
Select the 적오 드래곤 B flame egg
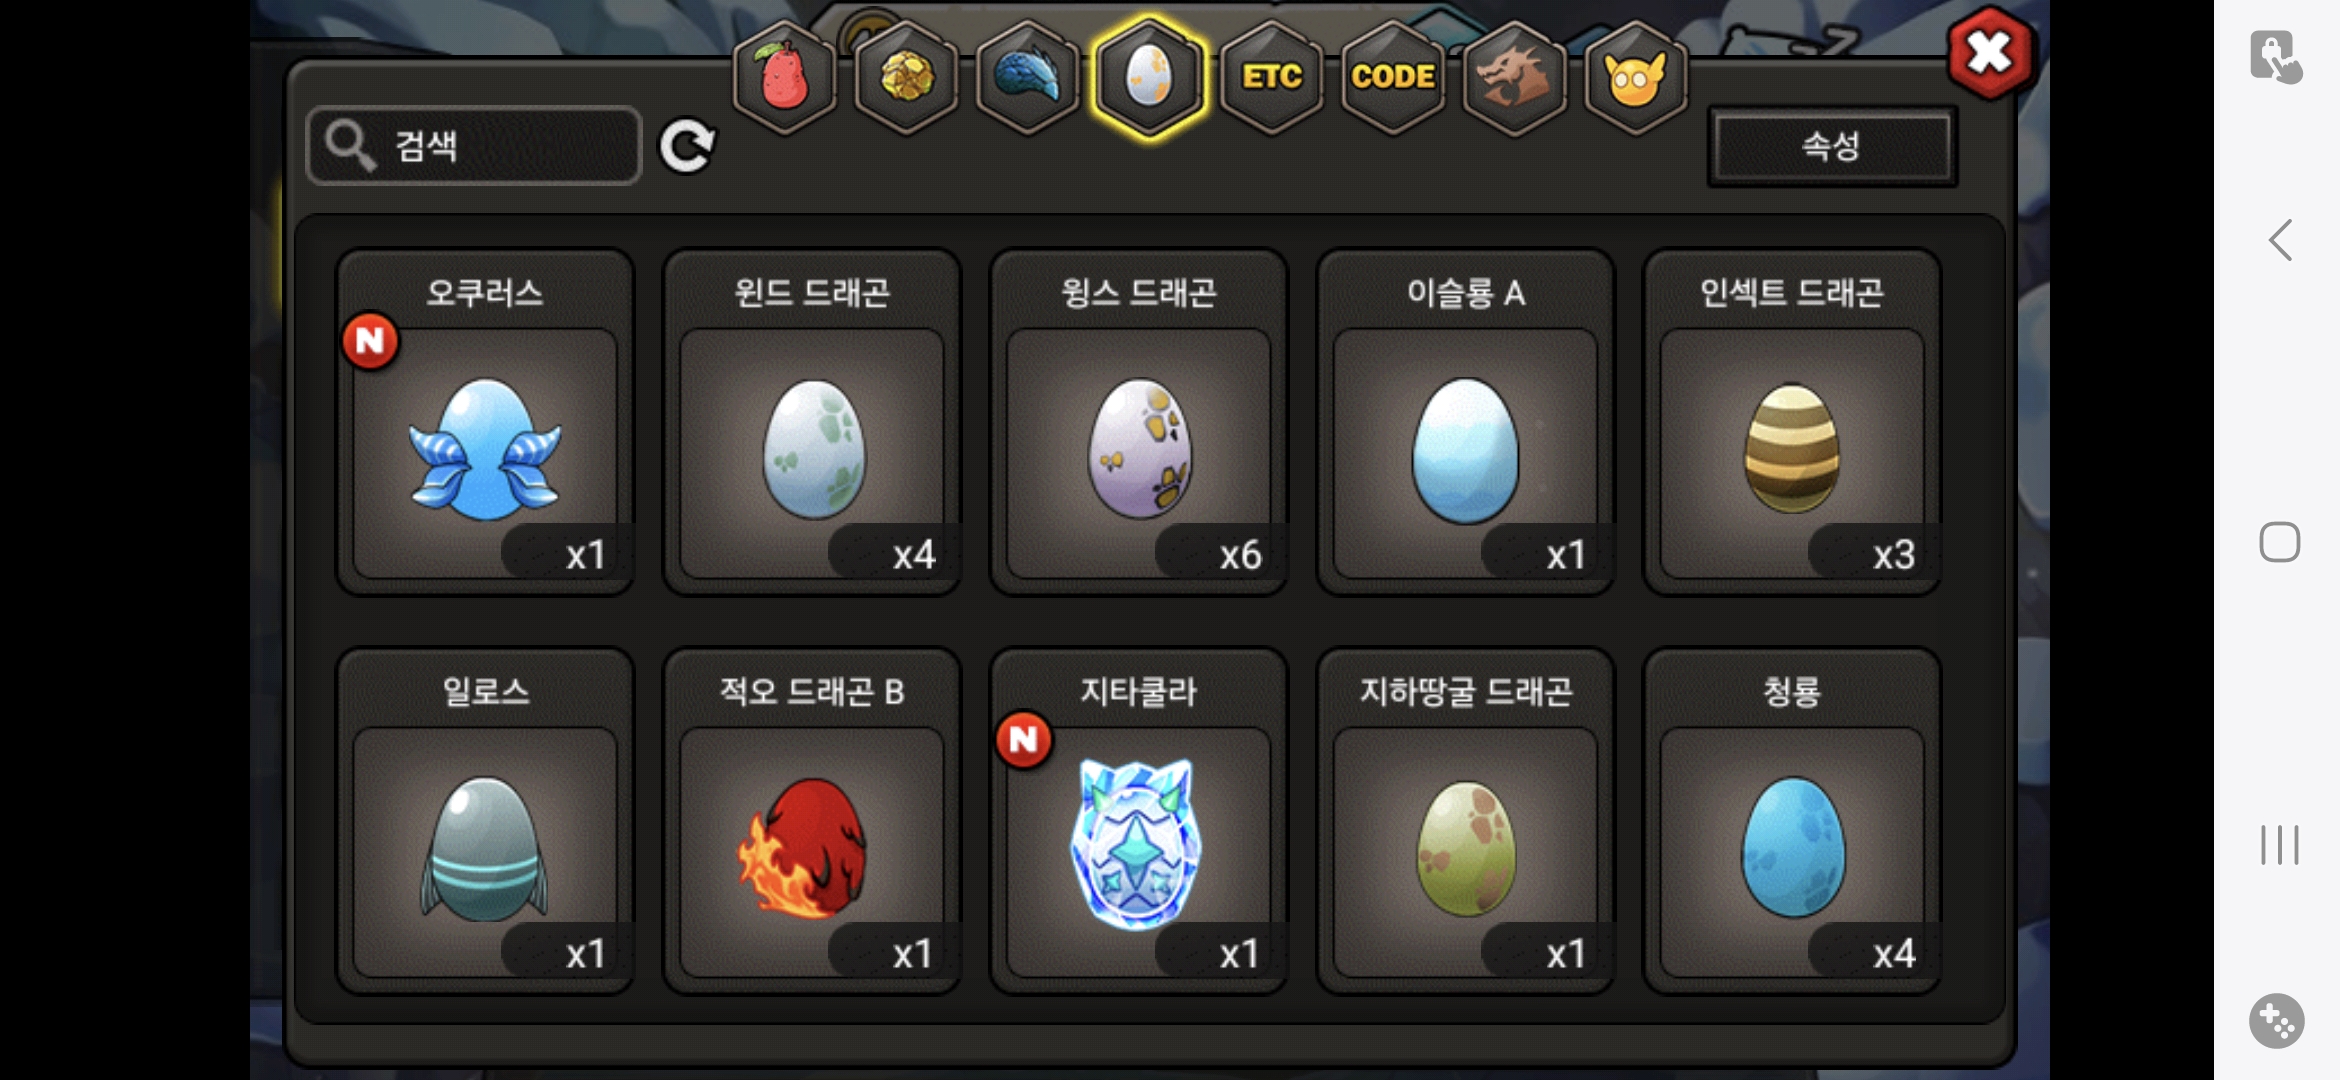[x=812, y=821]
